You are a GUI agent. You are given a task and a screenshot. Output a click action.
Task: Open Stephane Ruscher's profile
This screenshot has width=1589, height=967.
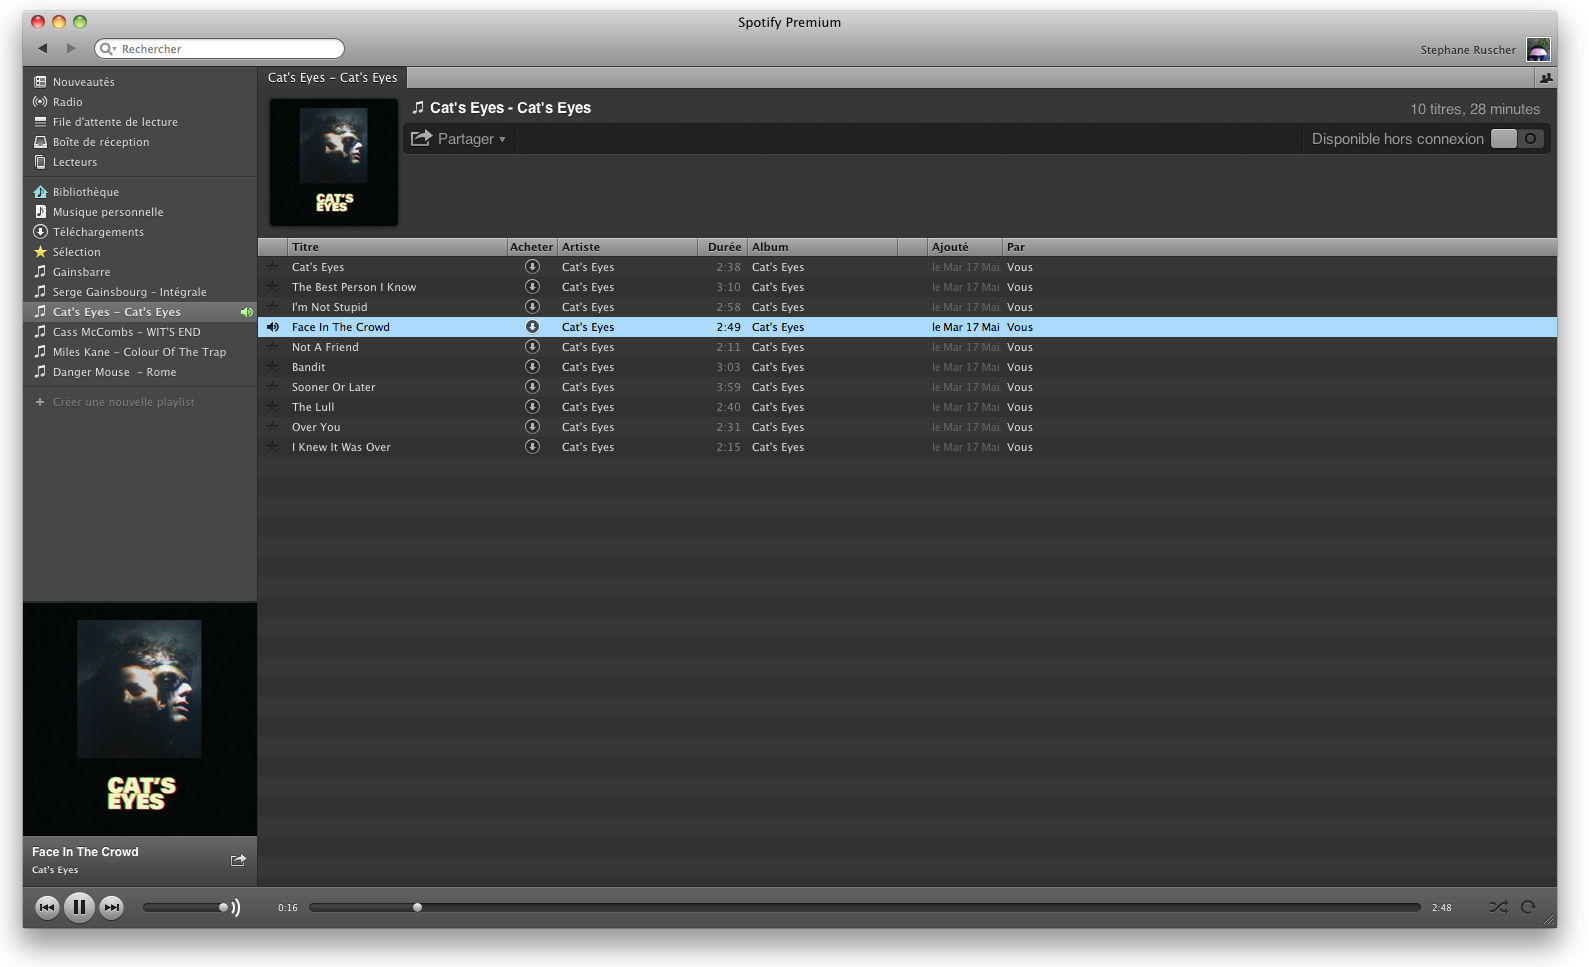point(1468,50)
